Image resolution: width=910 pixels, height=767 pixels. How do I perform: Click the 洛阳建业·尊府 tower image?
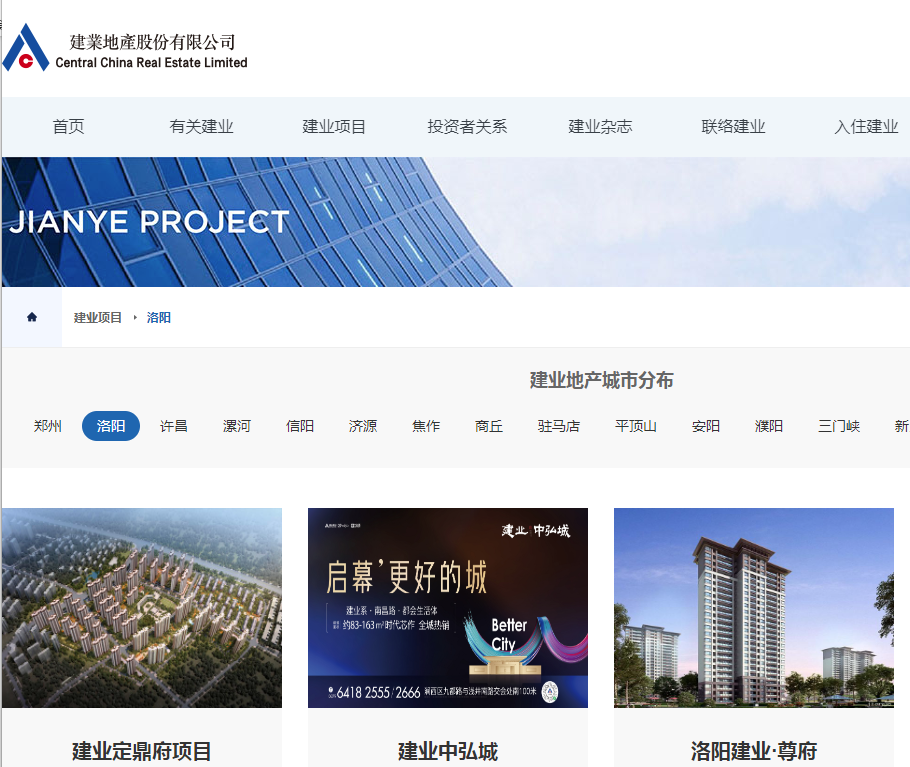coord(753,607)
